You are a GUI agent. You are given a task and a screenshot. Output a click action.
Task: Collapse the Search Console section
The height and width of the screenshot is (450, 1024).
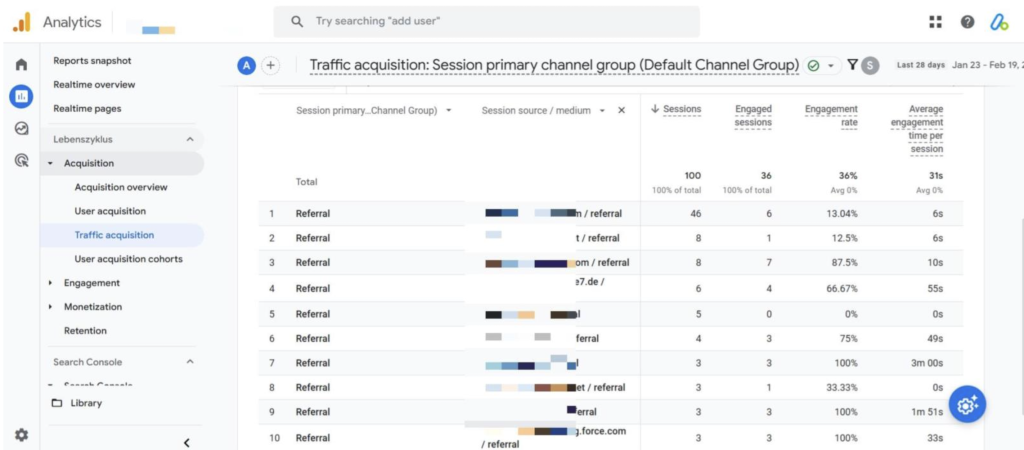coord(190,362)
